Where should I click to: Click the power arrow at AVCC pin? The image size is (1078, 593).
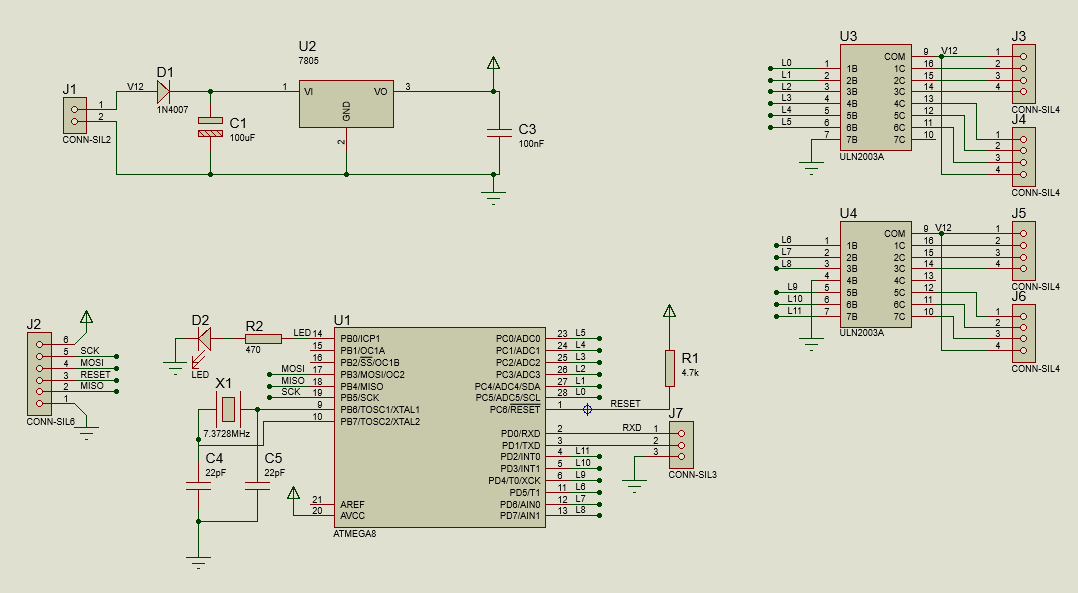point(293,493)
